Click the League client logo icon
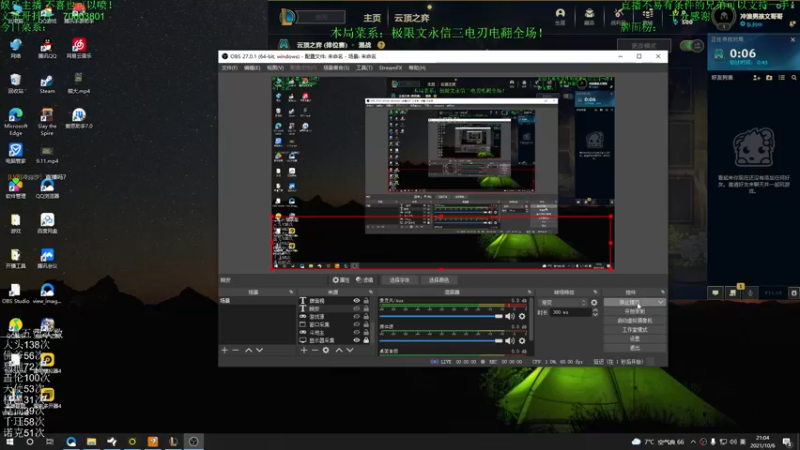The width and height of the screenshot is (800, 450). tap(287, 17)
